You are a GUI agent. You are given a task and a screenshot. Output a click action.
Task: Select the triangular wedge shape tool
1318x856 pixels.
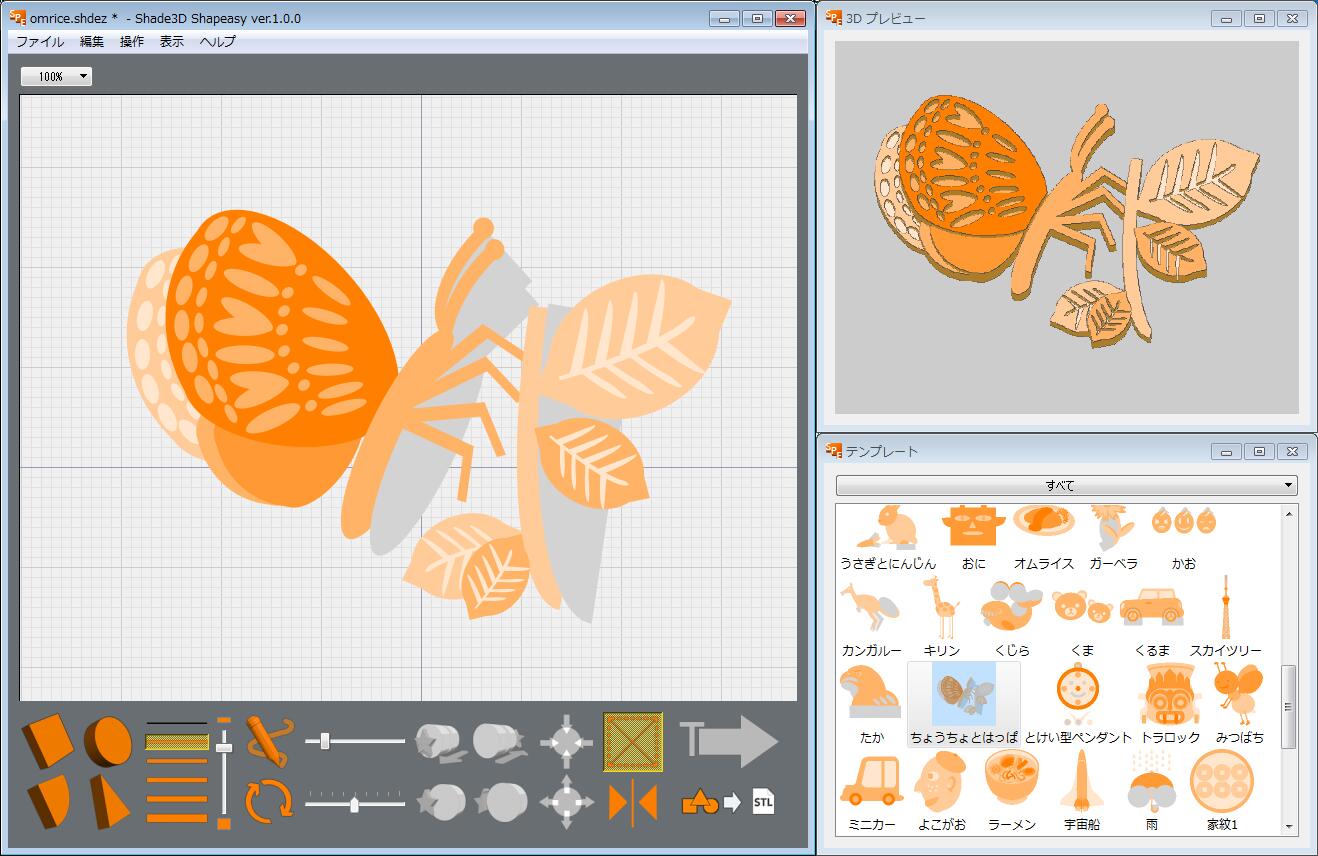pos(109,801)
